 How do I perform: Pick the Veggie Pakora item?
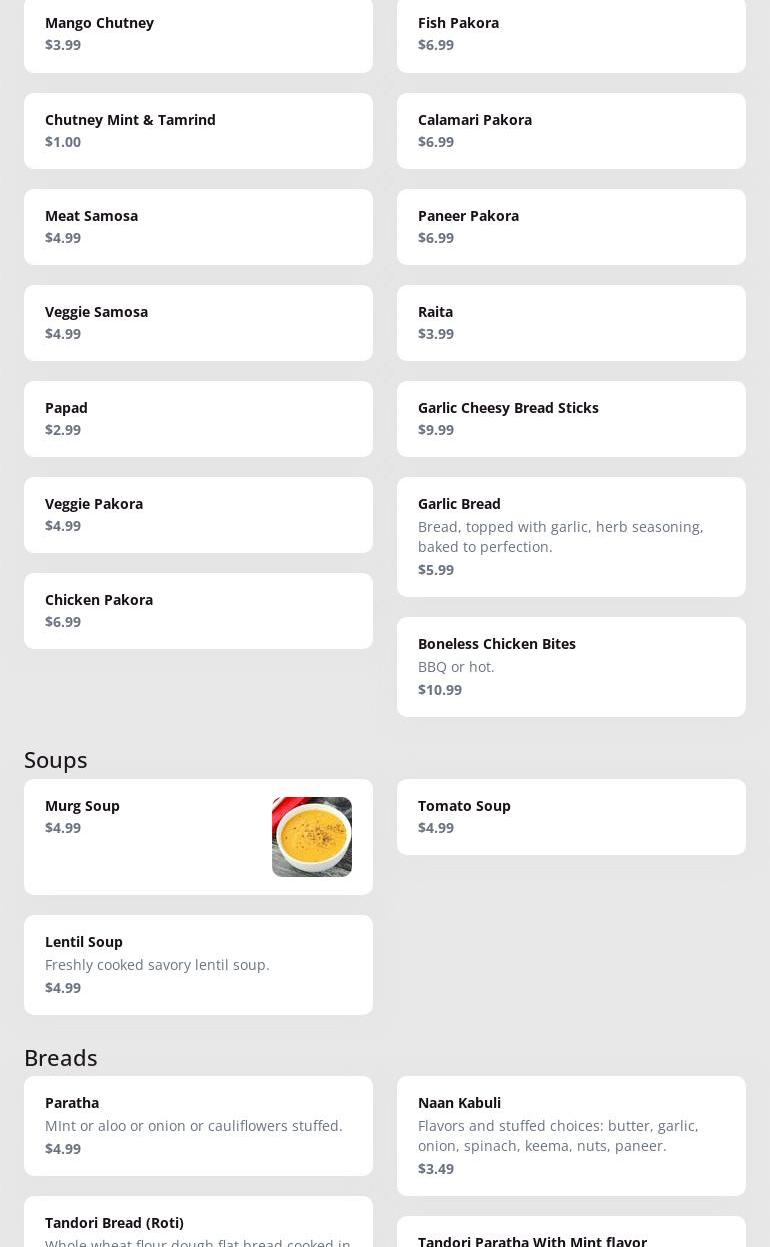pyautogui.click(x=198, y=515)
